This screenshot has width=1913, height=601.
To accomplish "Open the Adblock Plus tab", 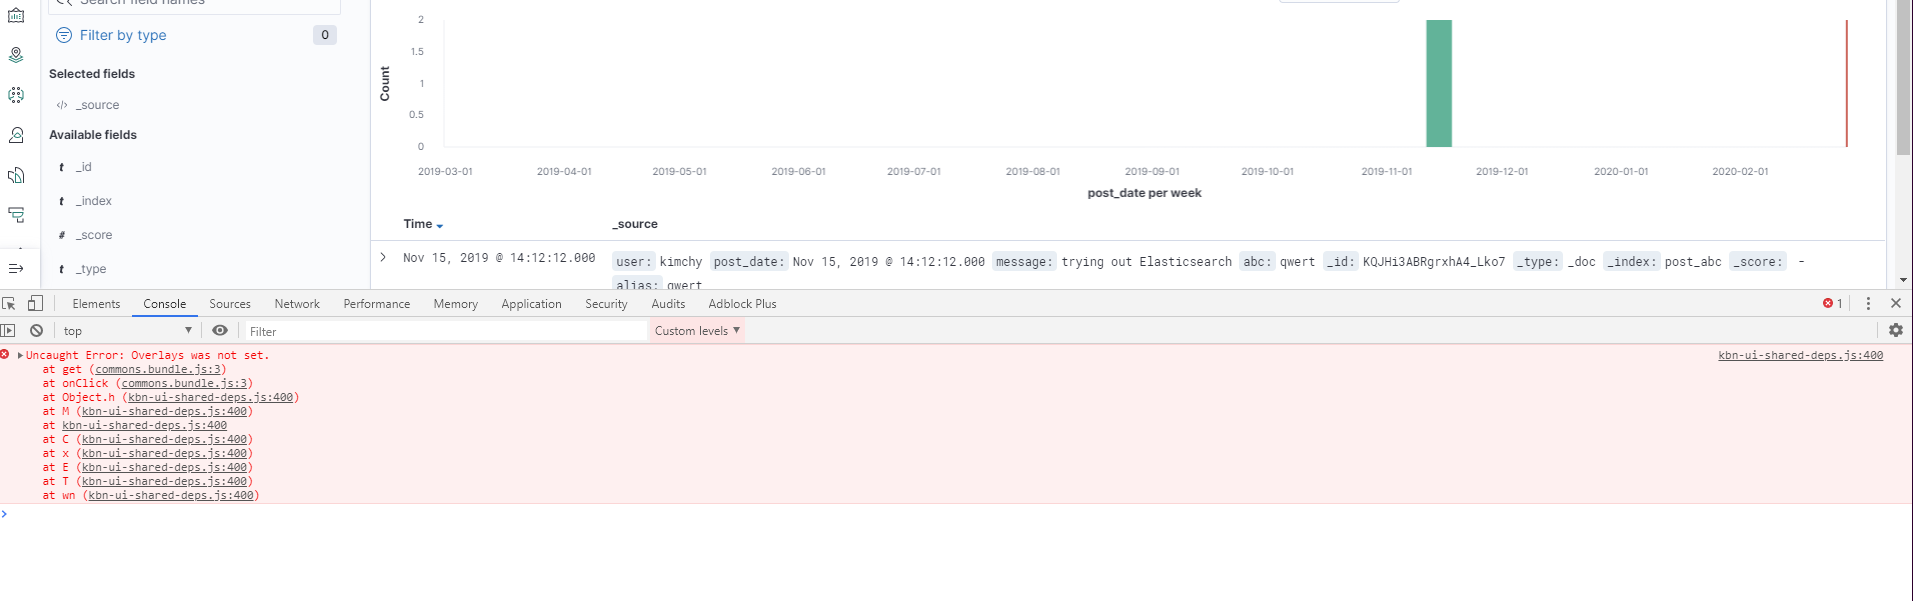I will [742, 304].
